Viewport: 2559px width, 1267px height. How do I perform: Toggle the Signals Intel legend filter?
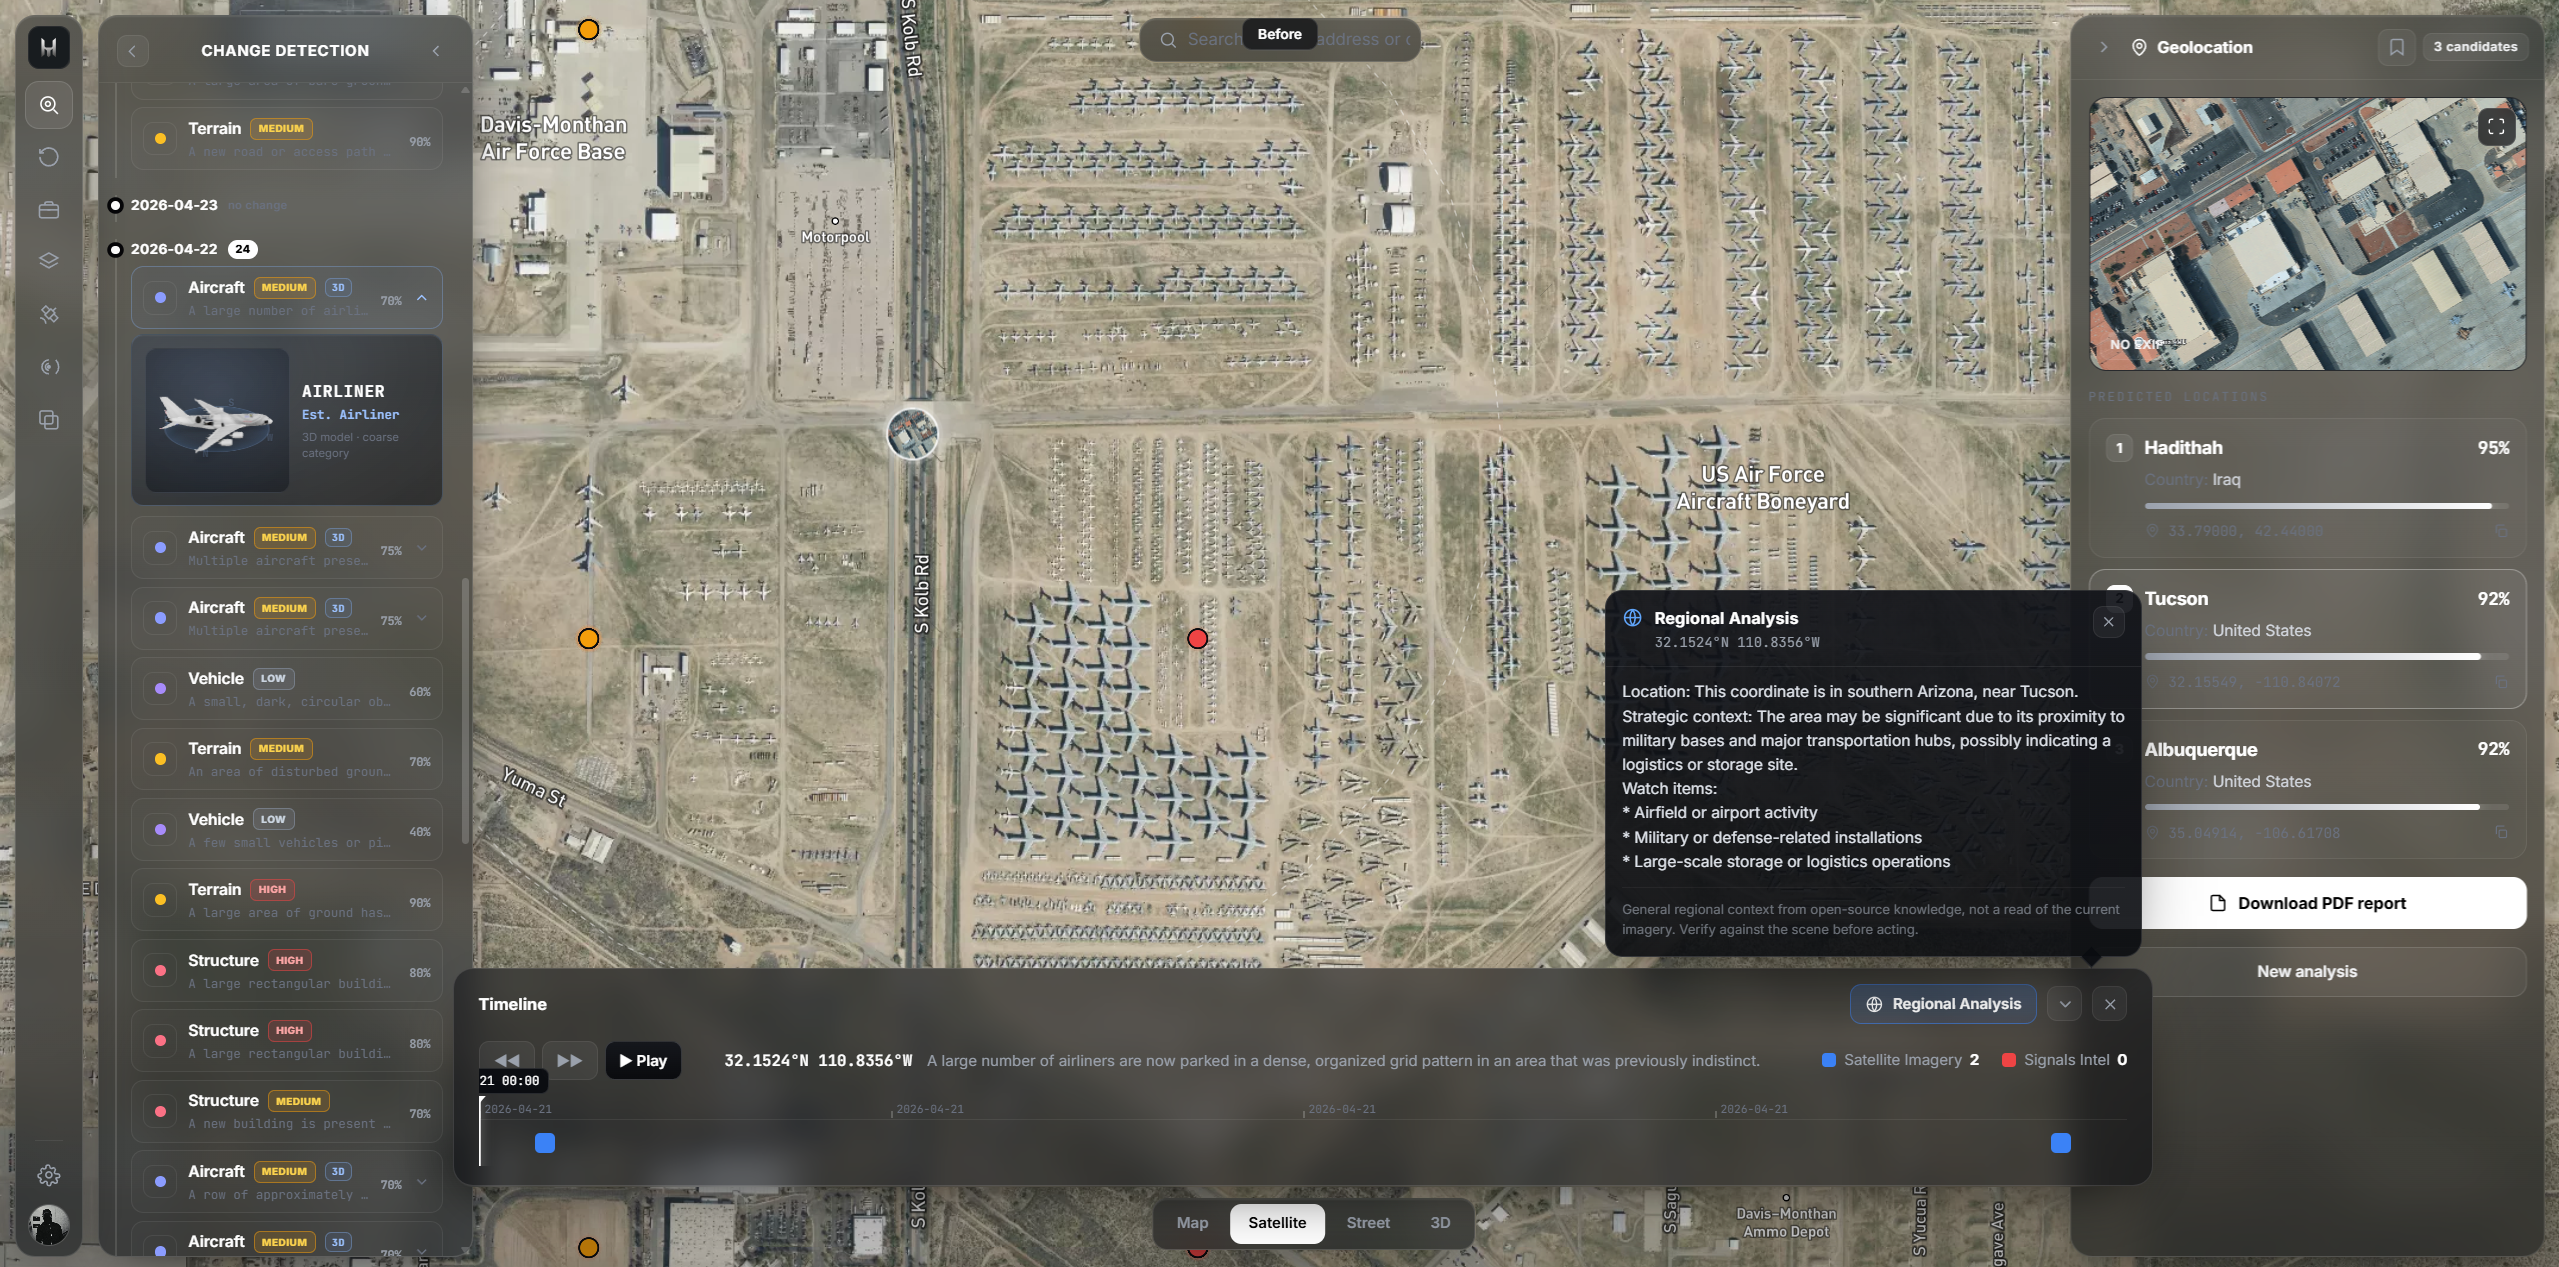pyautogui.click(x=2064, y=1060)
